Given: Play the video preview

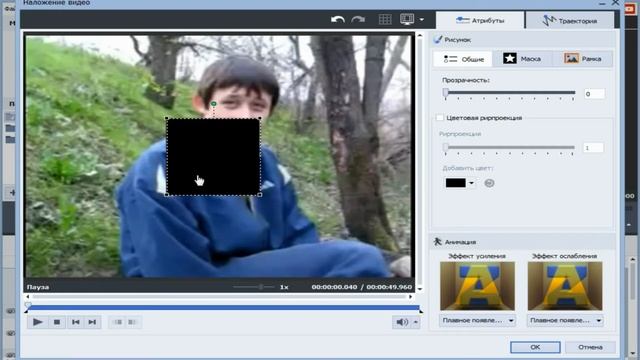Looking at the screenshot, I should (x=38, y=322).
